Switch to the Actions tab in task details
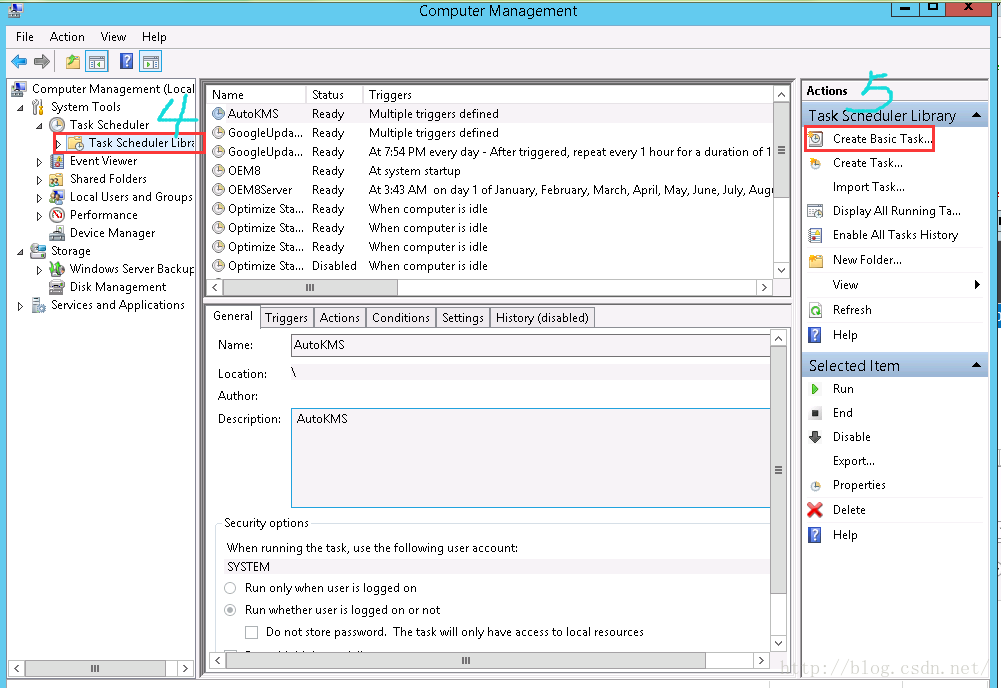The image size is (1001, 688). (340, 318)
